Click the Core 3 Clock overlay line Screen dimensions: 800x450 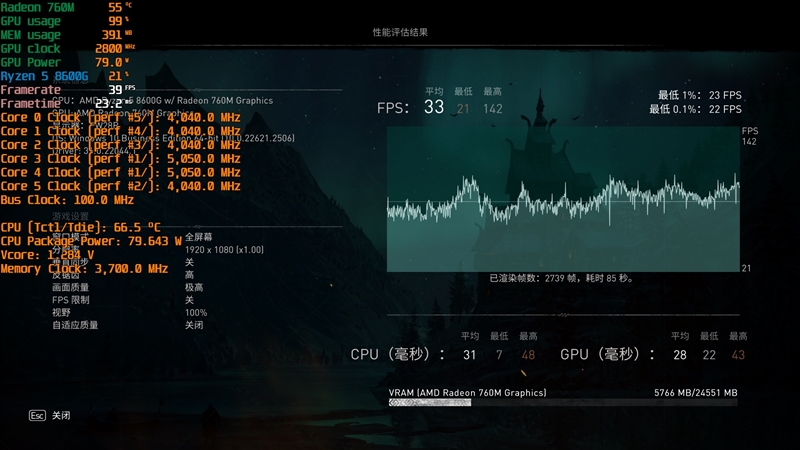[120, 159]
